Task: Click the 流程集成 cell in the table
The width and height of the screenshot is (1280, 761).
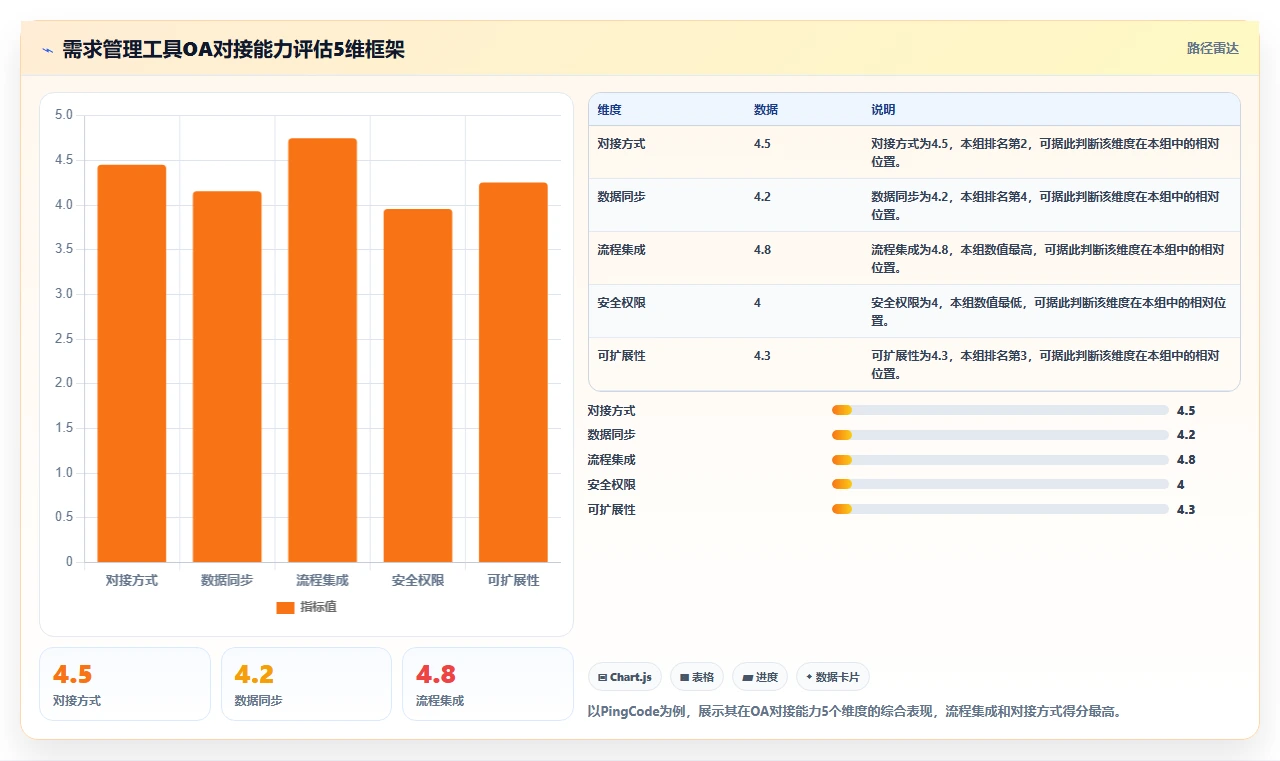Action: pos(621,250)
